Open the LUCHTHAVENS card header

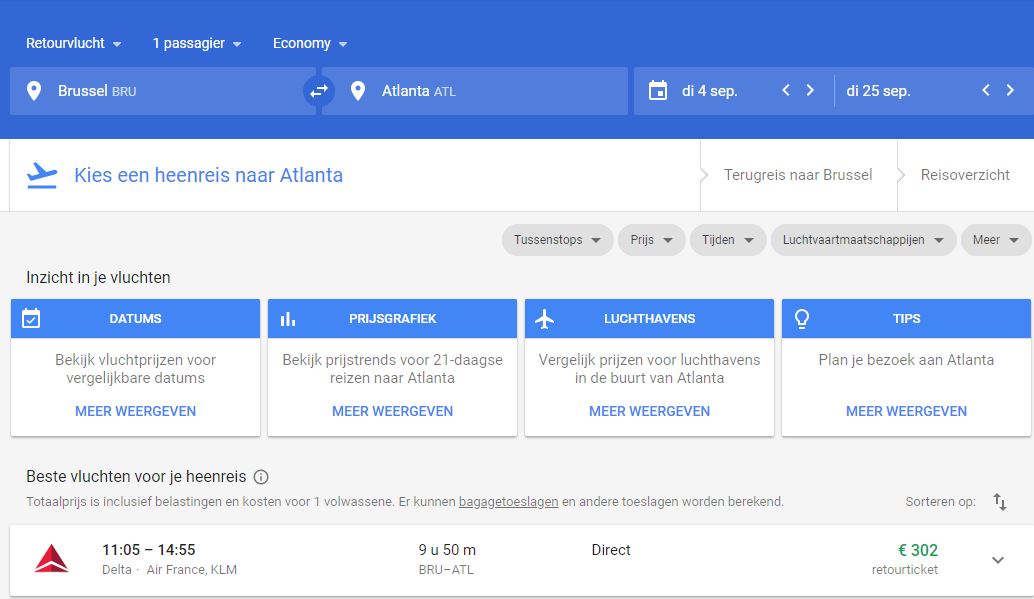point(650,319)
